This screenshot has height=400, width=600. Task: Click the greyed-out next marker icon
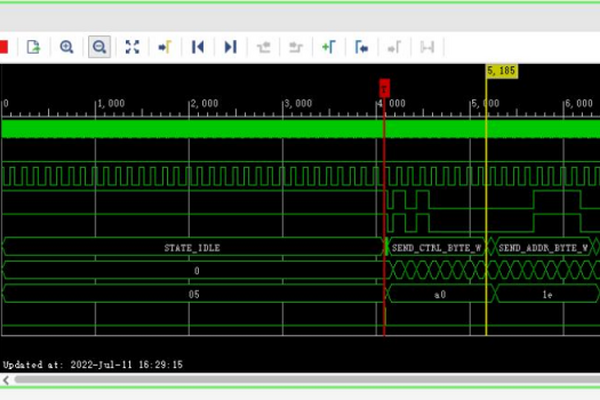[394, 46]
